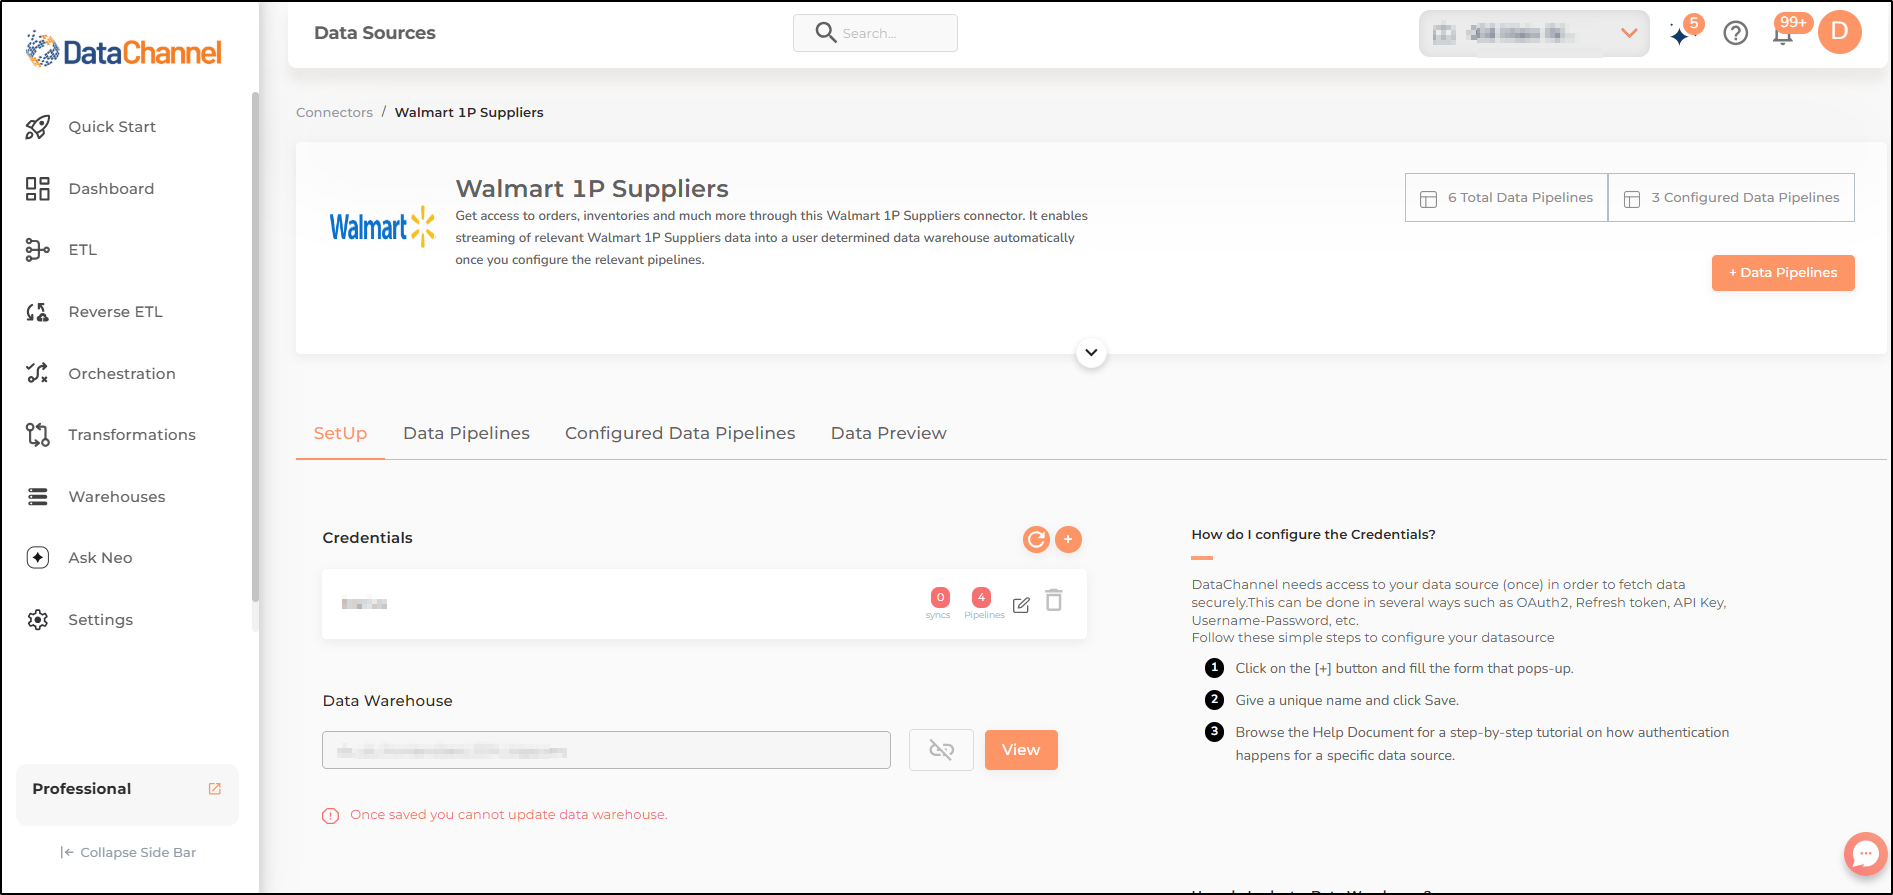This screenshot has width=1893, height=895.
Task: Refresh the credentials list
Action: click(x=1036, y=540)
